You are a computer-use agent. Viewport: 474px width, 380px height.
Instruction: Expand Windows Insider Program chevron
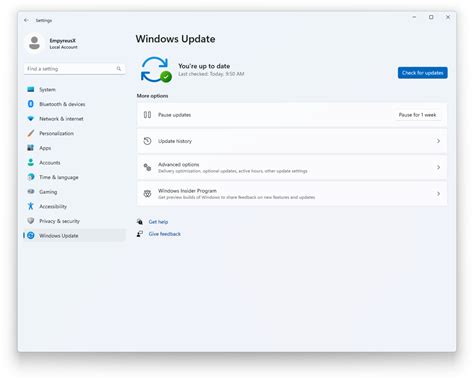[438, 194]
